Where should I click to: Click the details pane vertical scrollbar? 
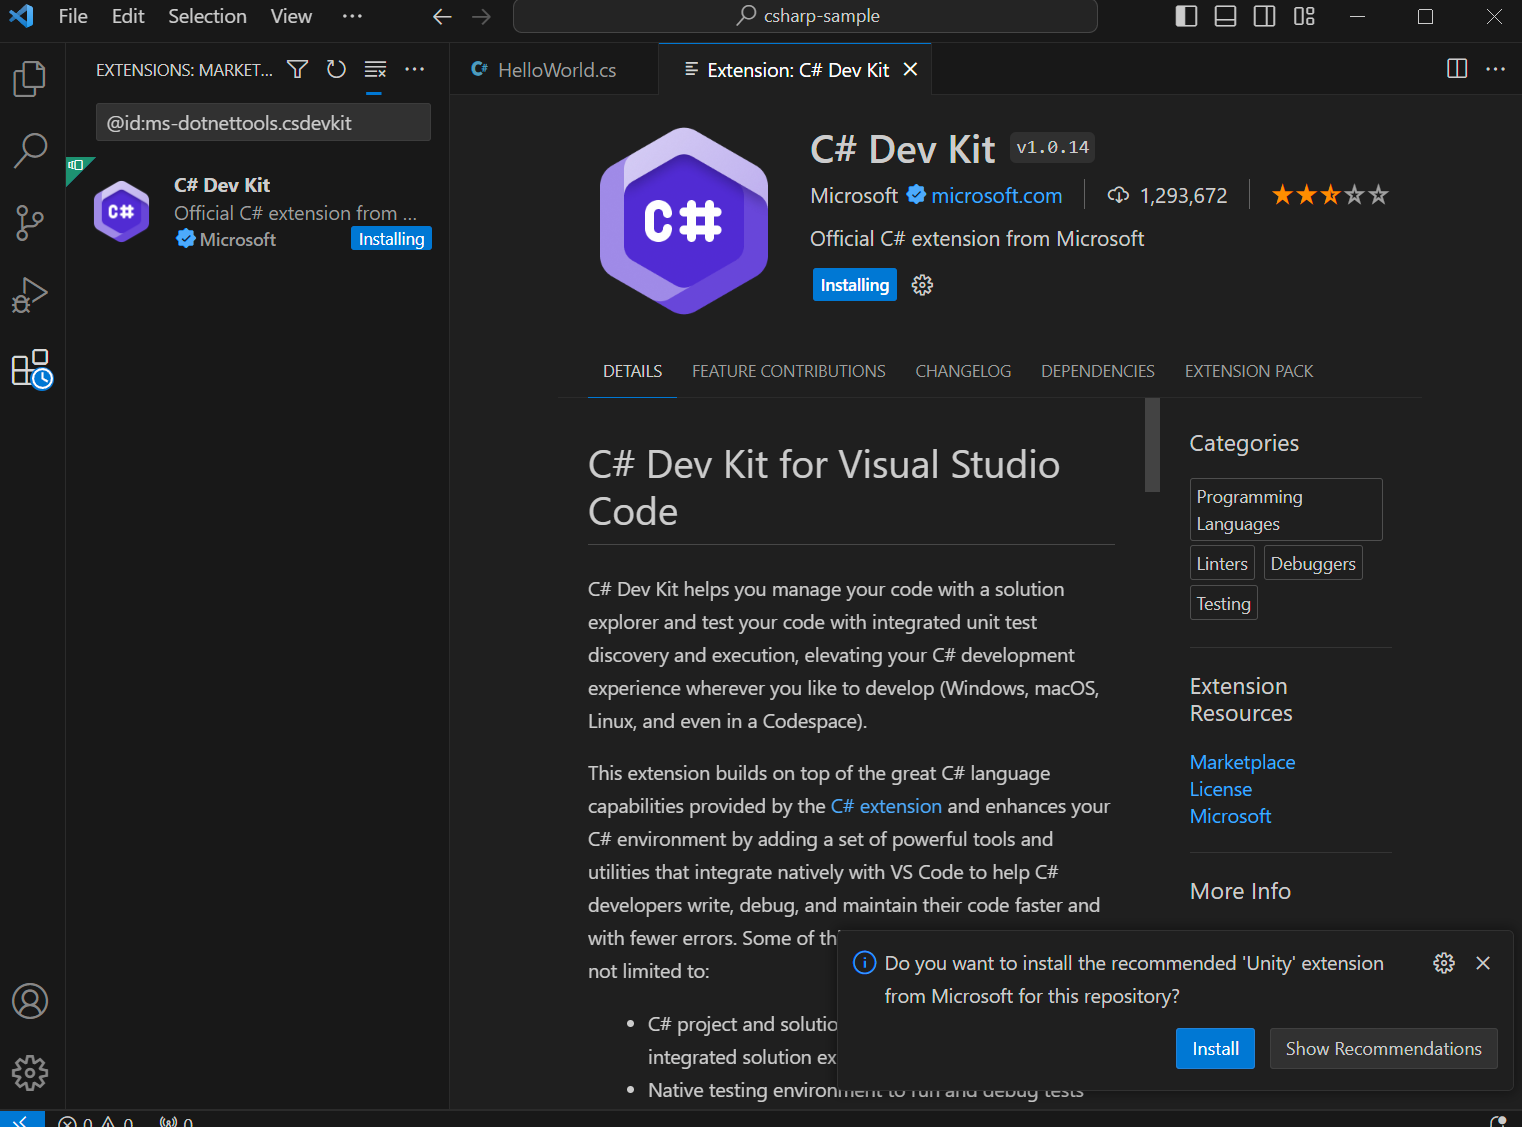tap(1152, 445)
